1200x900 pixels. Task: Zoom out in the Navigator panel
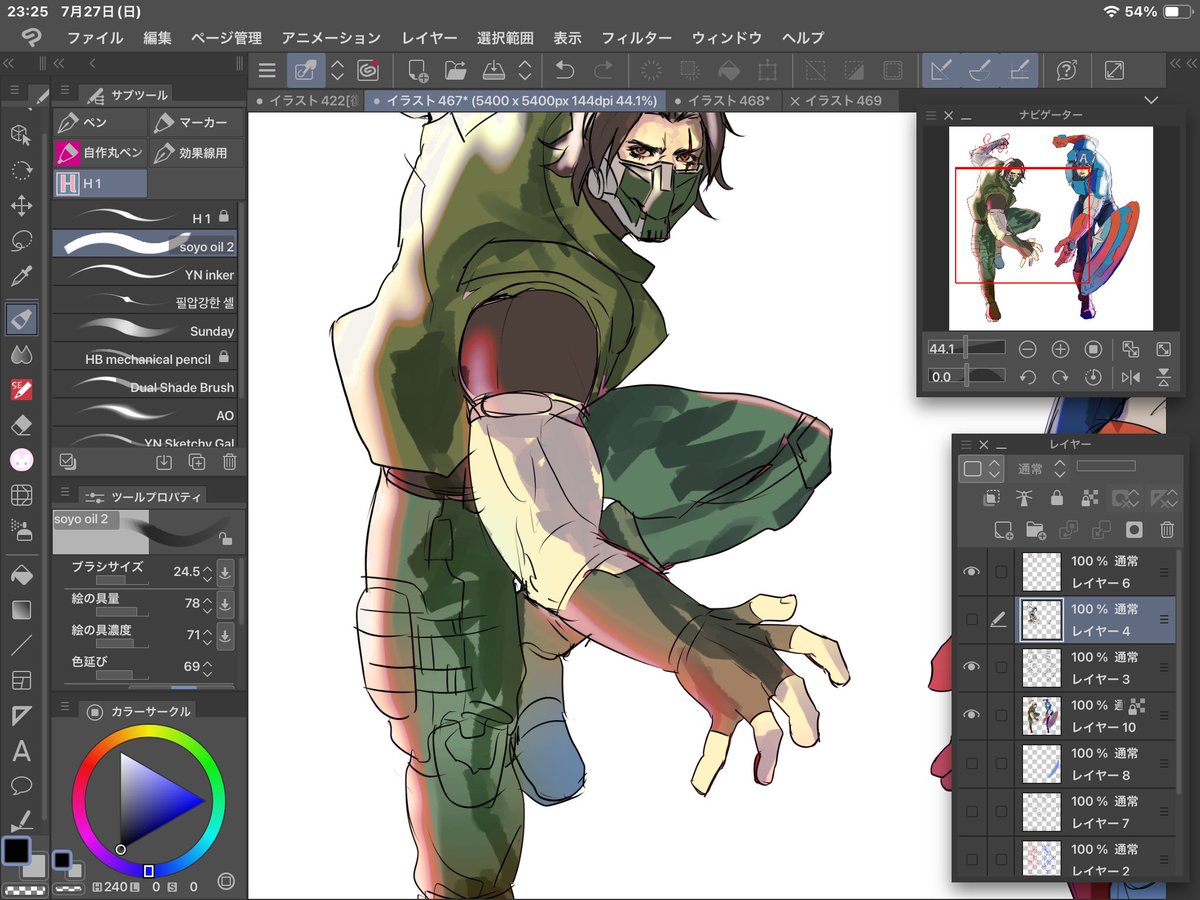point(1027,349)
